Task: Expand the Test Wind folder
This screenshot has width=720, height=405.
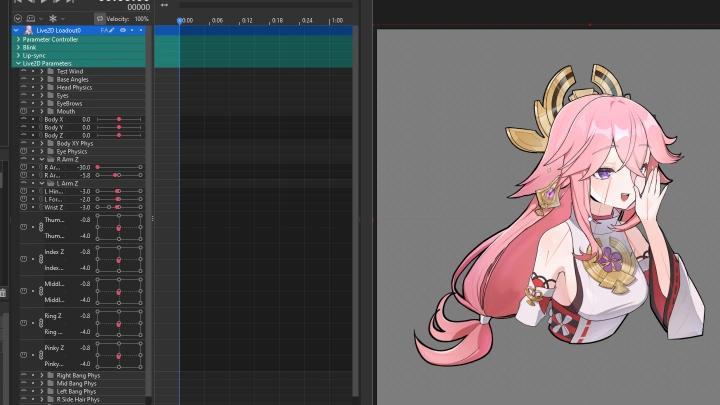Action: point(42,71)
